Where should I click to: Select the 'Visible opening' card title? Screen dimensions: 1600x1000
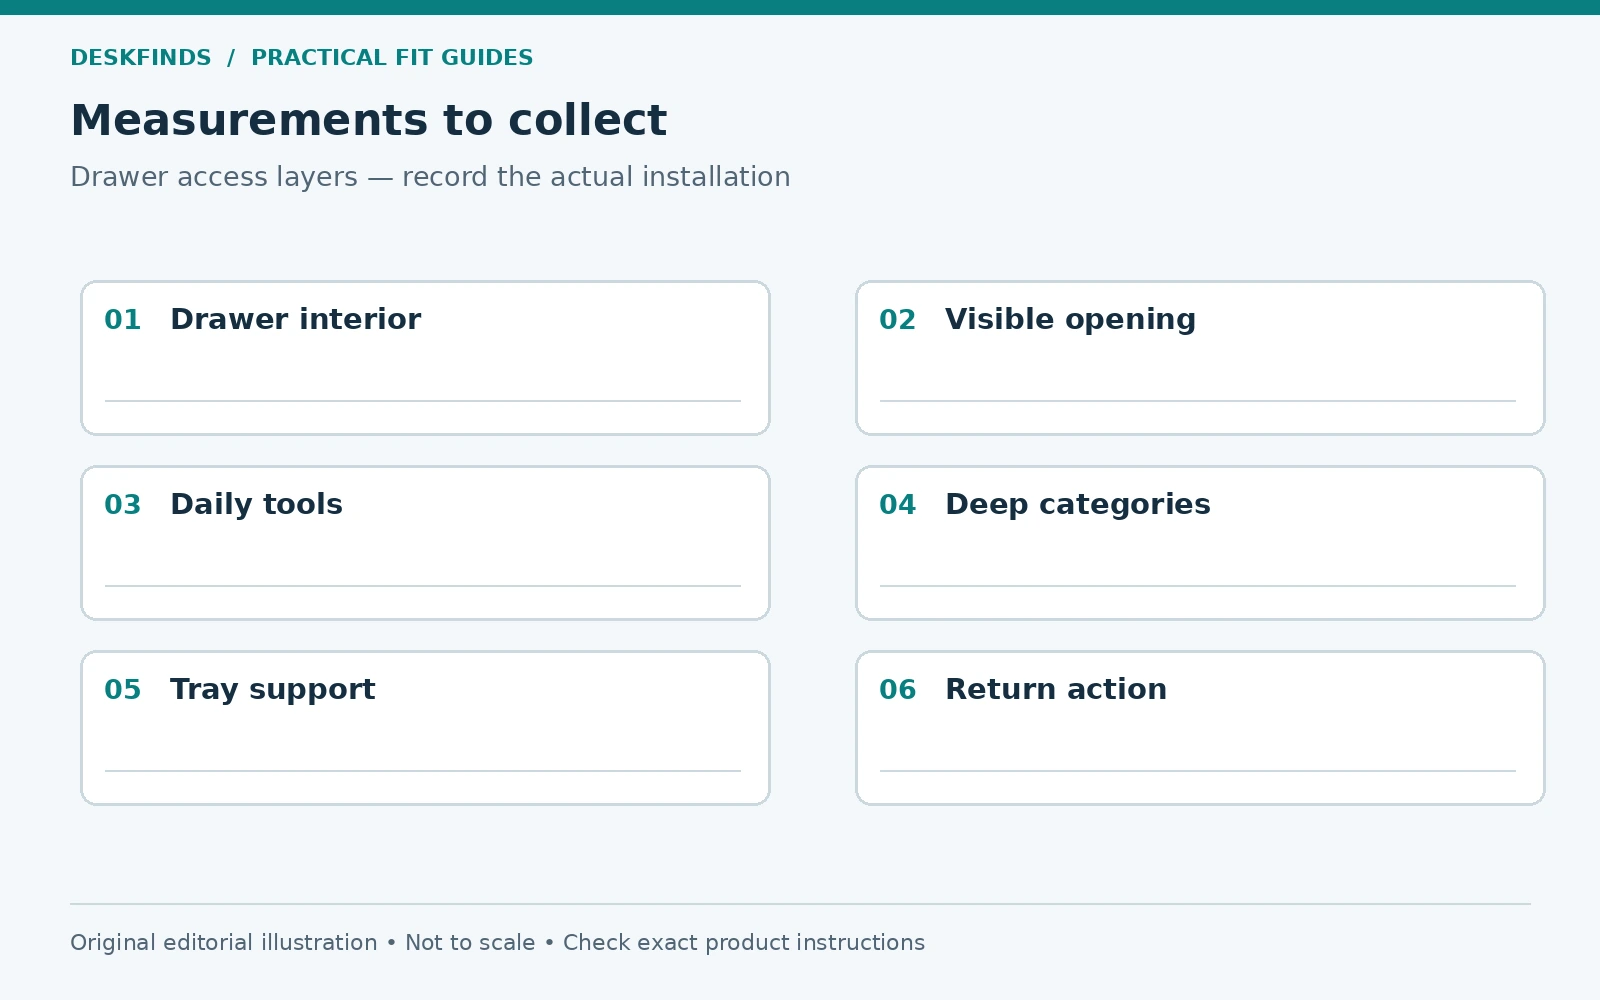click(1070, 320)
